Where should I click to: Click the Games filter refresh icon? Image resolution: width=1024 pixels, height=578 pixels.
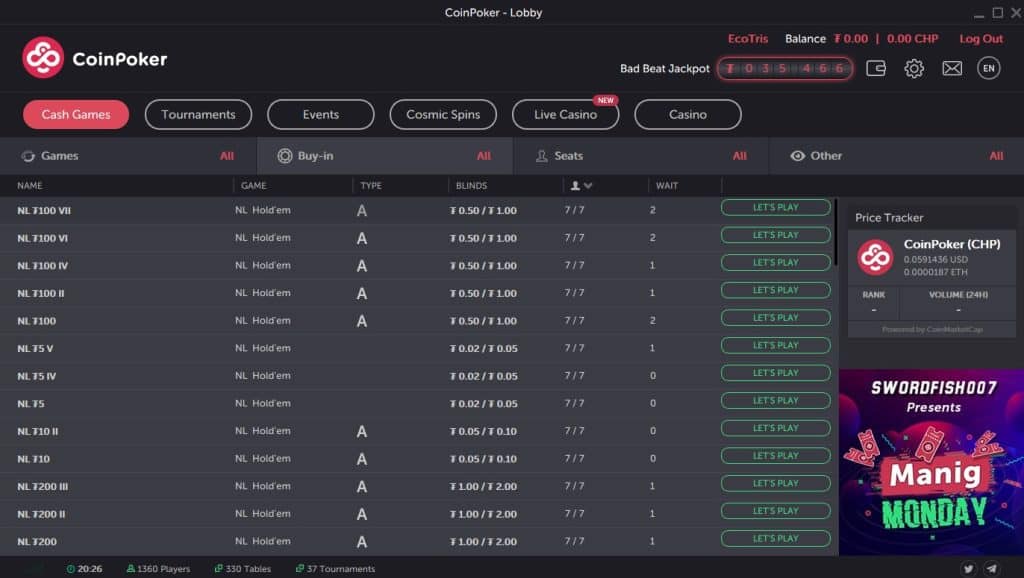(x=28, y=156)
